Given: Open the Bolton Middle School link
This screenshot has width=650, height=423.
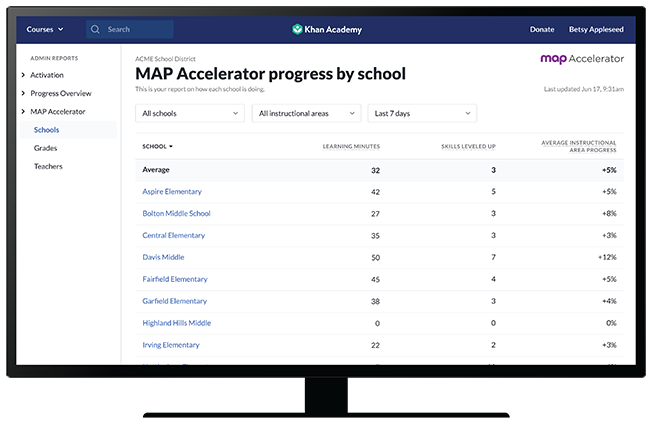Looking at the screenshot, I should tap(177, 214).
